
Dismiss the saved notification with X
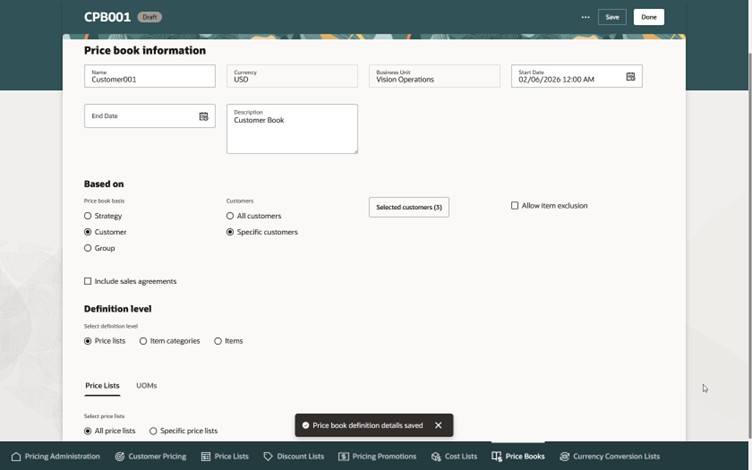438,425
